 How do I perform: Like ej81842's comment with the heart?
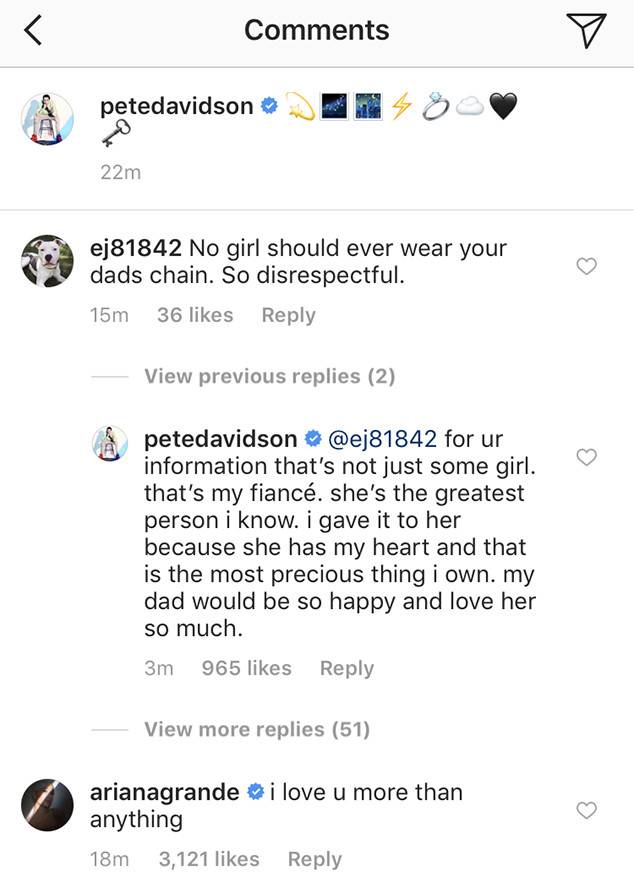pos(586,266)
